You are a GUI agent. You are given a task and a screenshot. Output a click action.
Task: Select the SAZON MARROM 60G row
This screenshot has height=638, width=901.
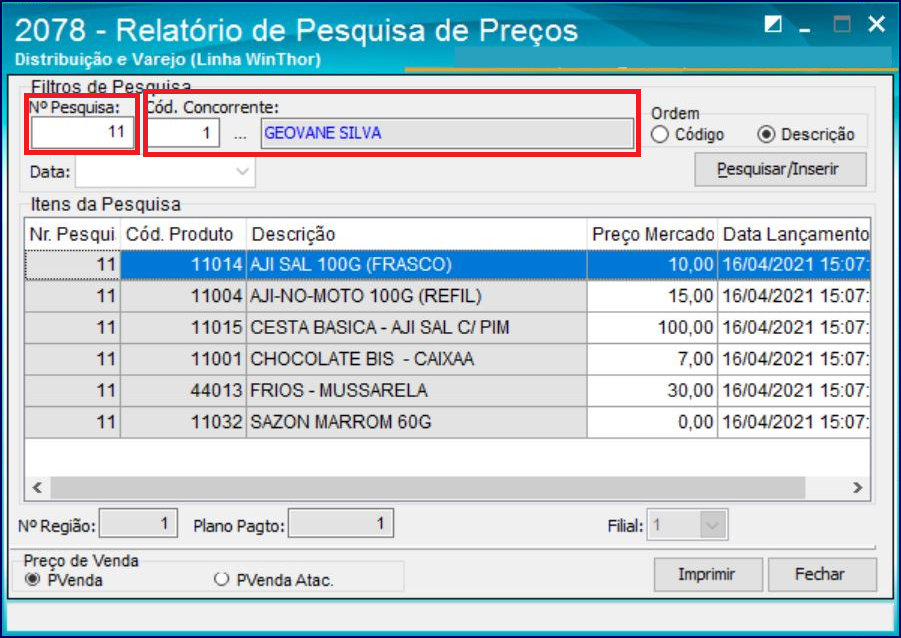[448, 422]
